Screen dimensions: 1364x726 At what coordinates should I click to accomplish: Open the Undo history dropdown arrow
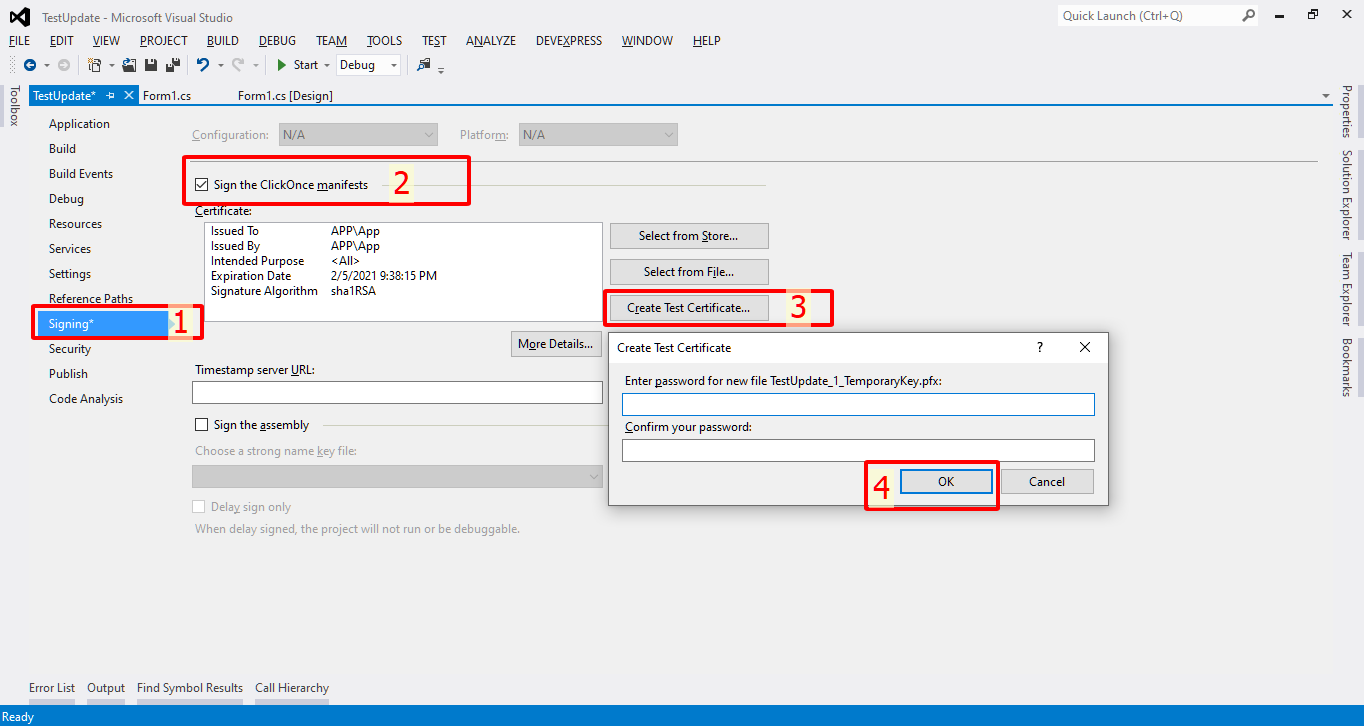click(x=220, y=65)
